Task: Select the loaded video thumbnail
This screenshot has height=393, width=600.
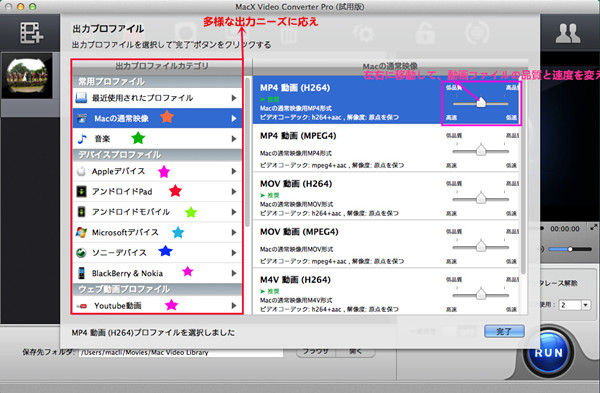Action: (27, 76)
